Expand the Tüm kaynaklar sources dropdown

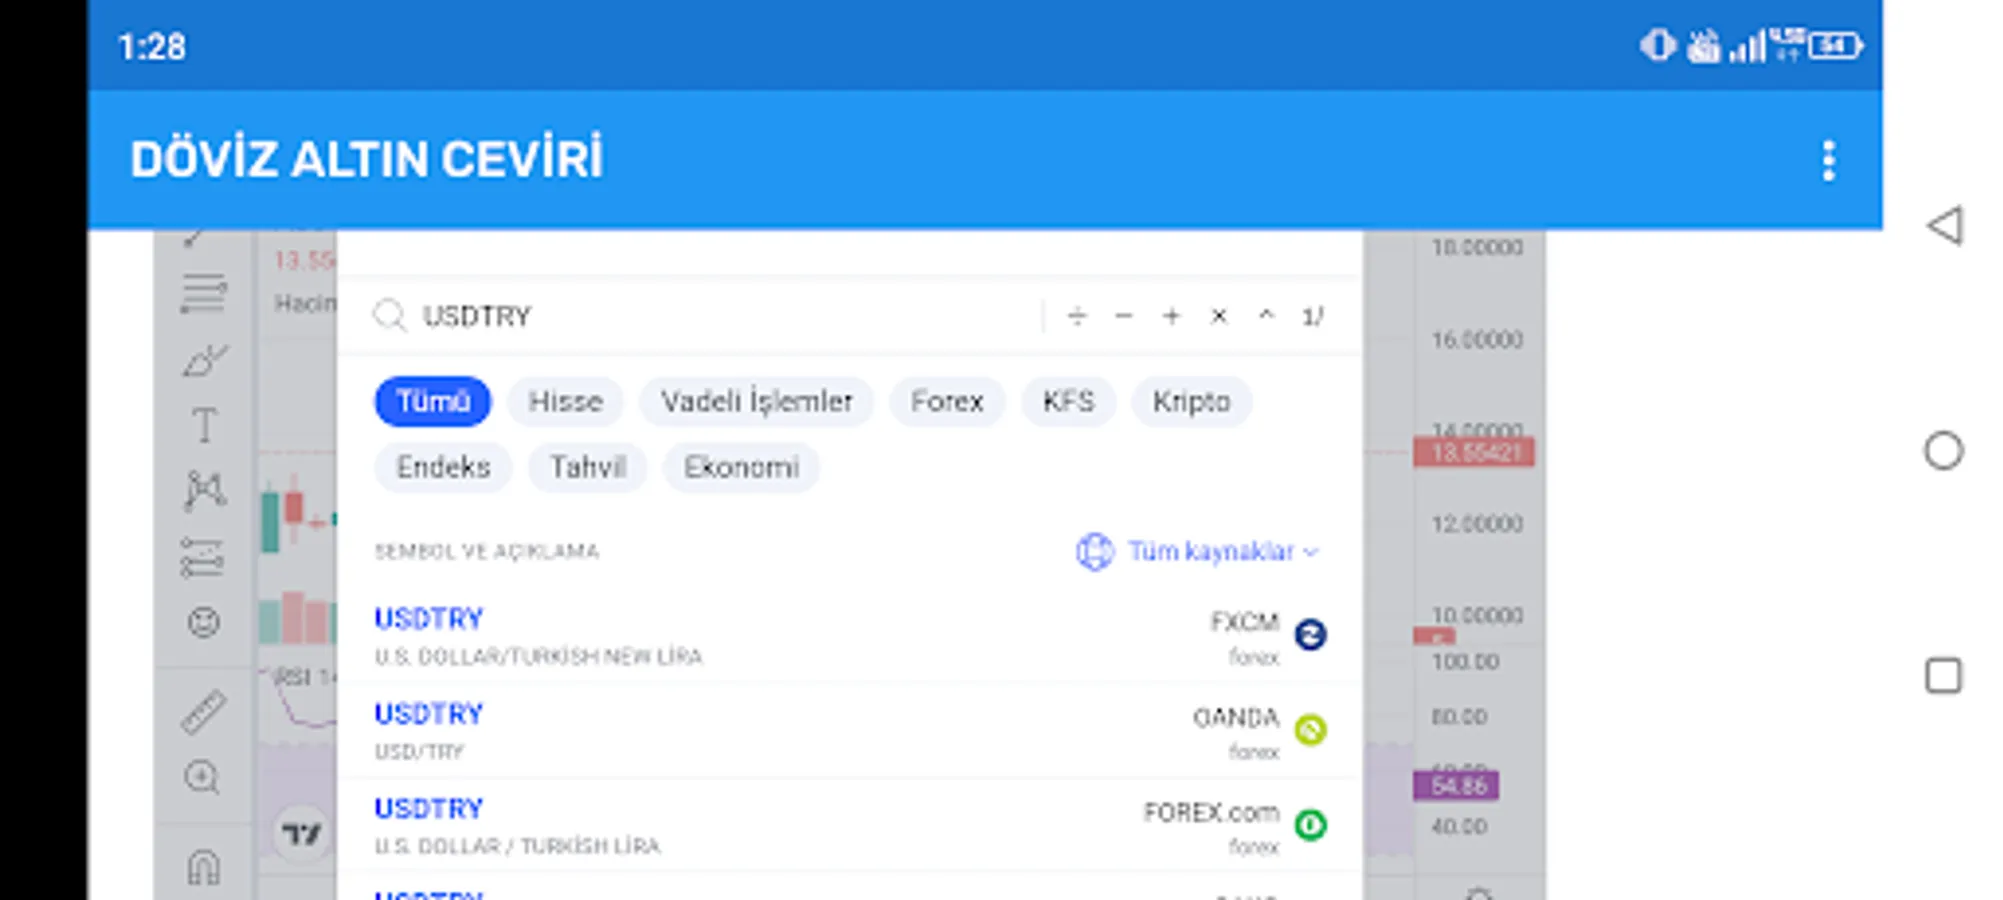[x=1198, y=551]
